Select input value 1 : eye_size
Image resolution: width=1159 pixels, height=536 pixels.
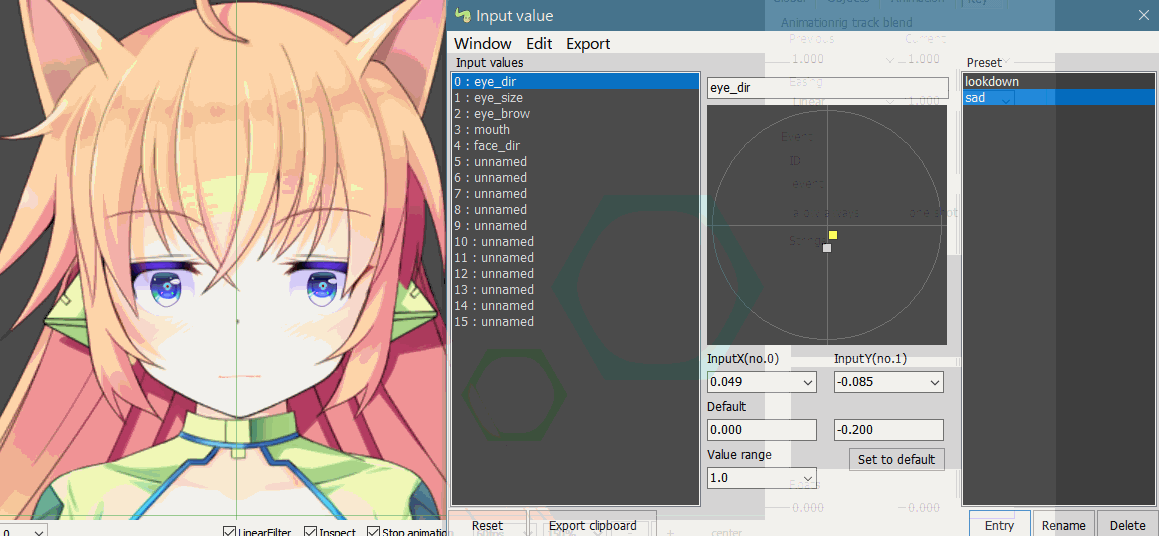(x=575, y=98)
